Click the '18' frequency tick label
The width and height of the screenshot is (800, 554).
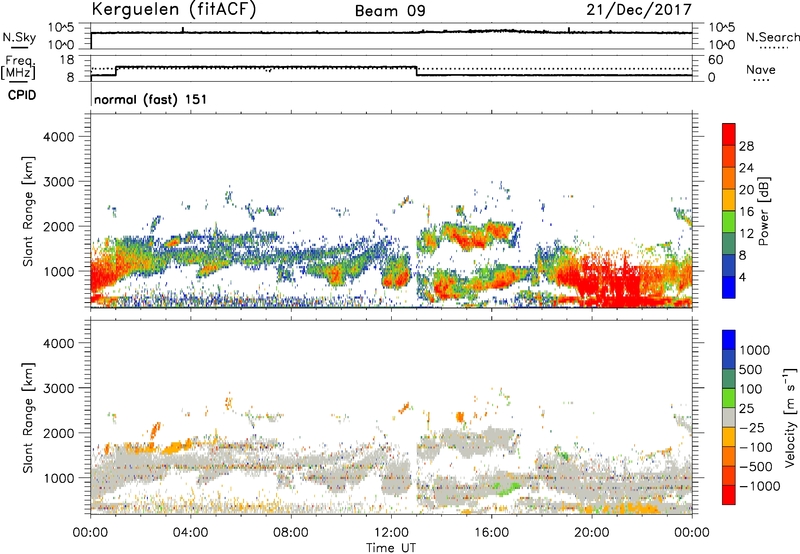[x=67, y=60]
